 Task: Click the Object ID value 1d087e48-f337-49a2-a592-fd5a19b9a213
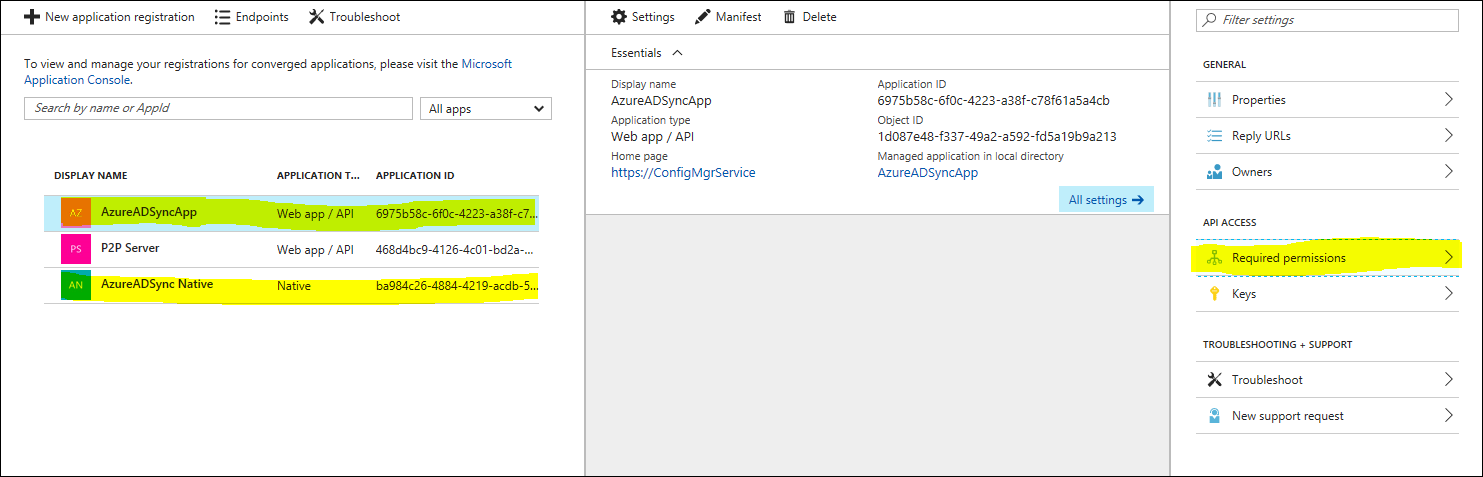point(997,137)
